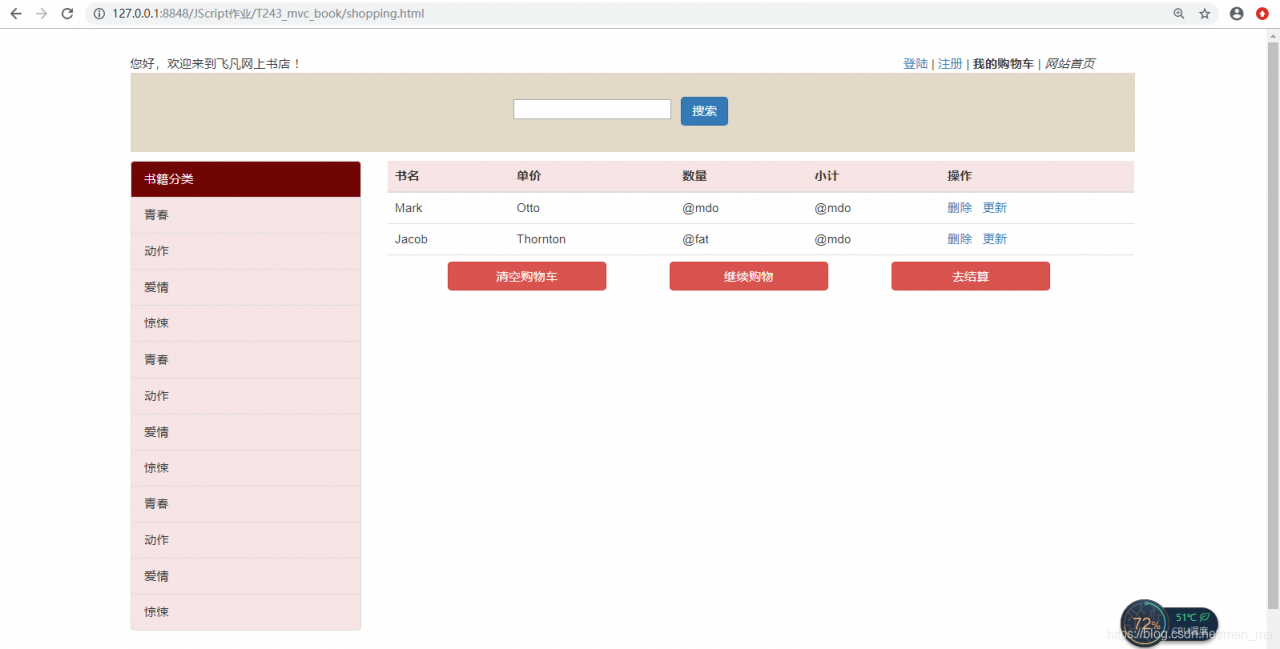This screenshot has width=1280, height=649.
Task: Delete the Jacob row with 删除
Action: [959, 239]
